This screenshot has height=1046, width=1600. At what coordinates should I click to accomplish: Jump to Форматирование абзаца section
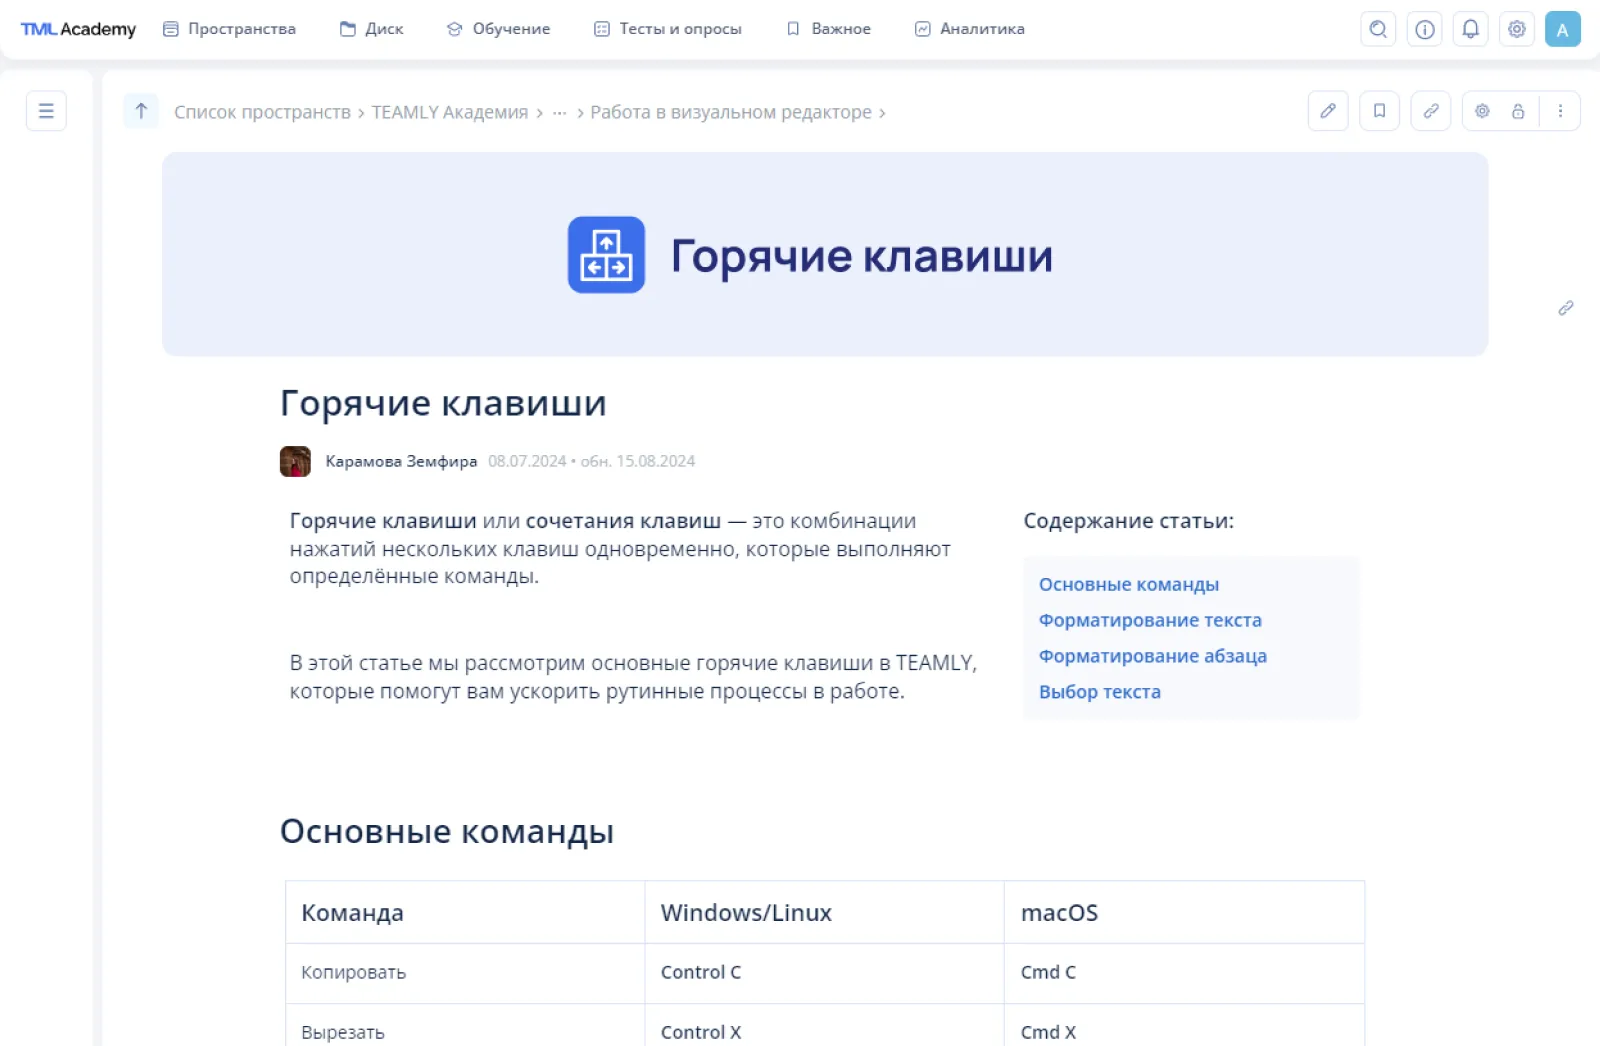1153,656
